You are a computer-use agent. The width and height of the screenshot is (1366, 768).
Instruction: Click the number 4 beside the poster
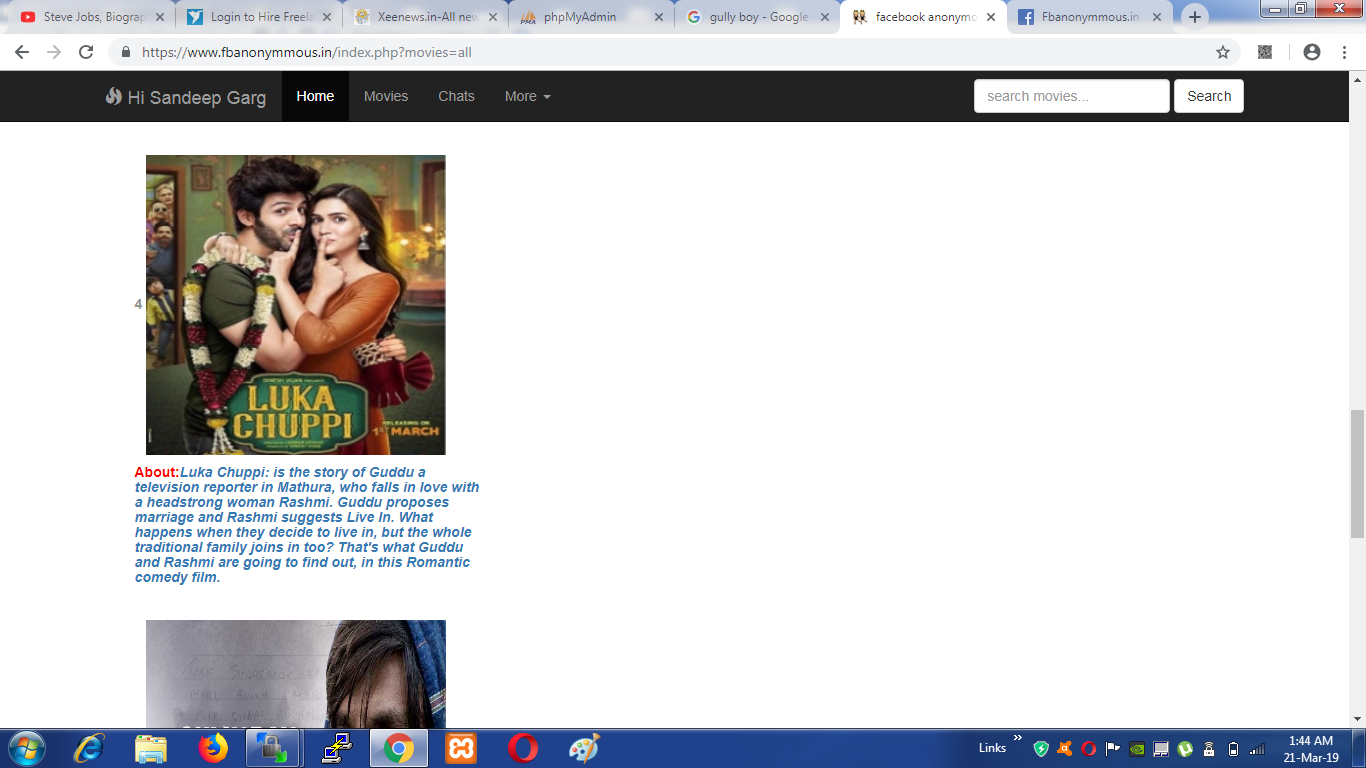click(138, 305)
